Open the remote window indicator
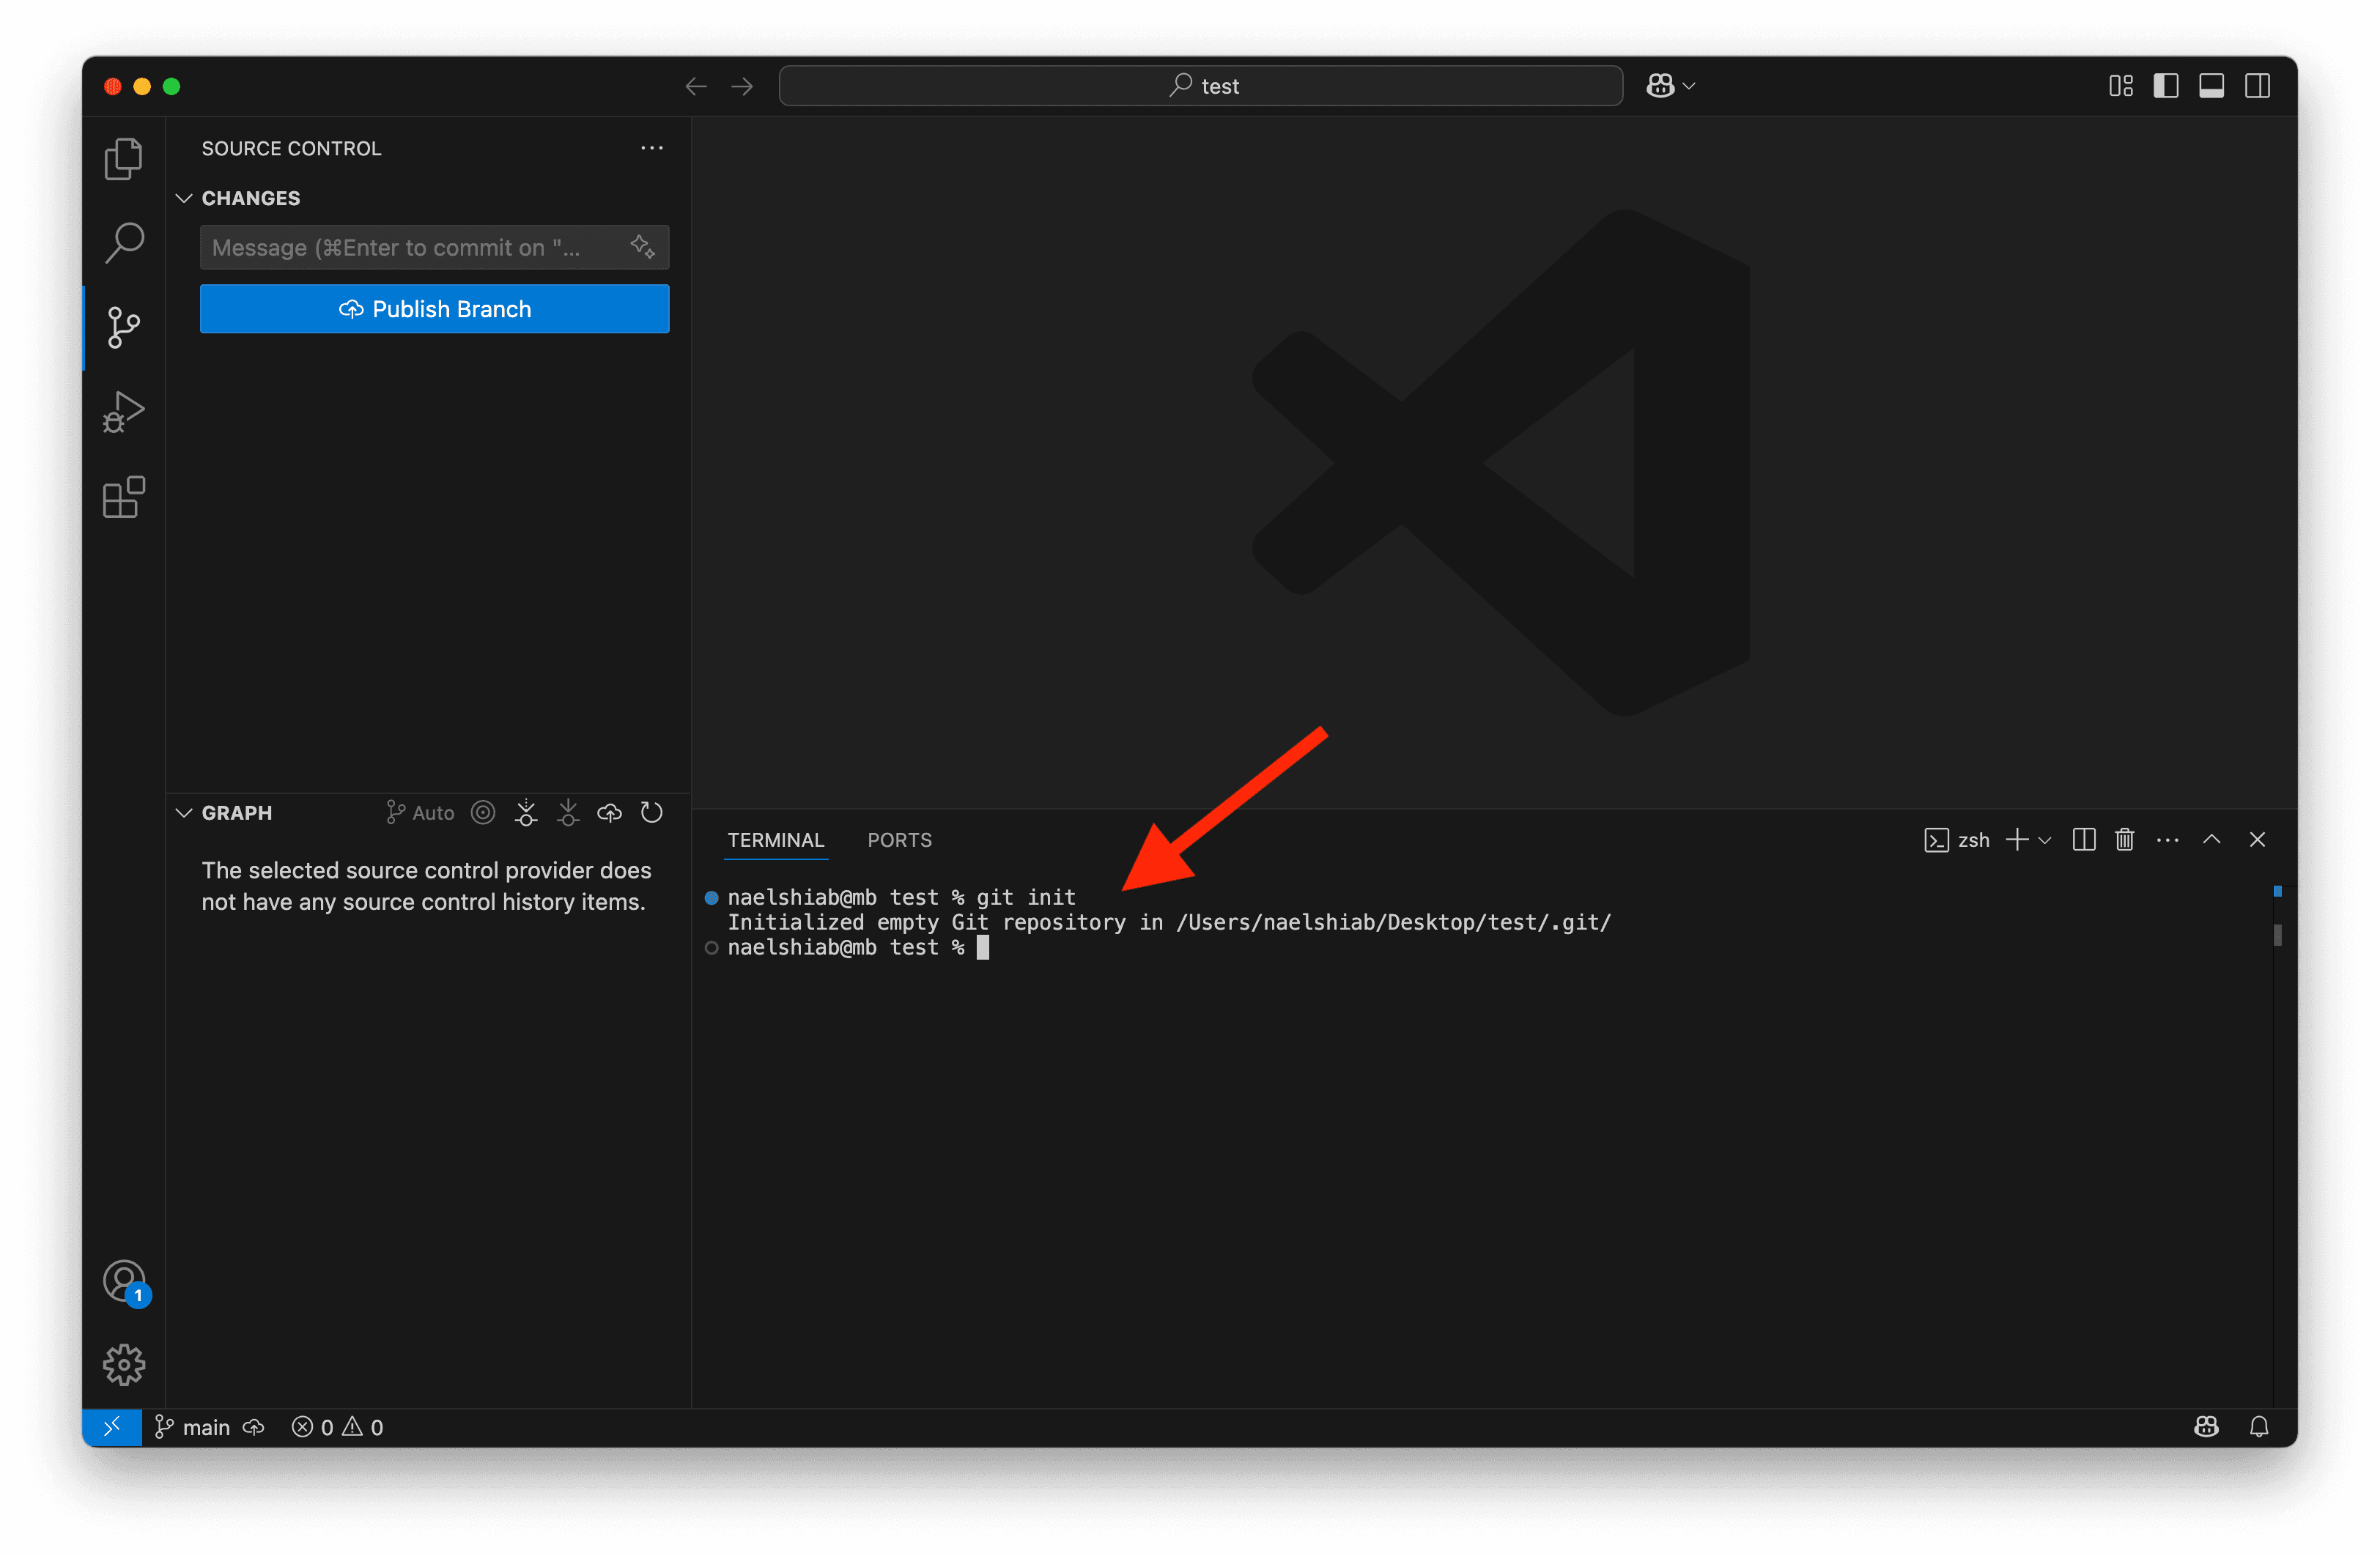 click(112, 1427)
